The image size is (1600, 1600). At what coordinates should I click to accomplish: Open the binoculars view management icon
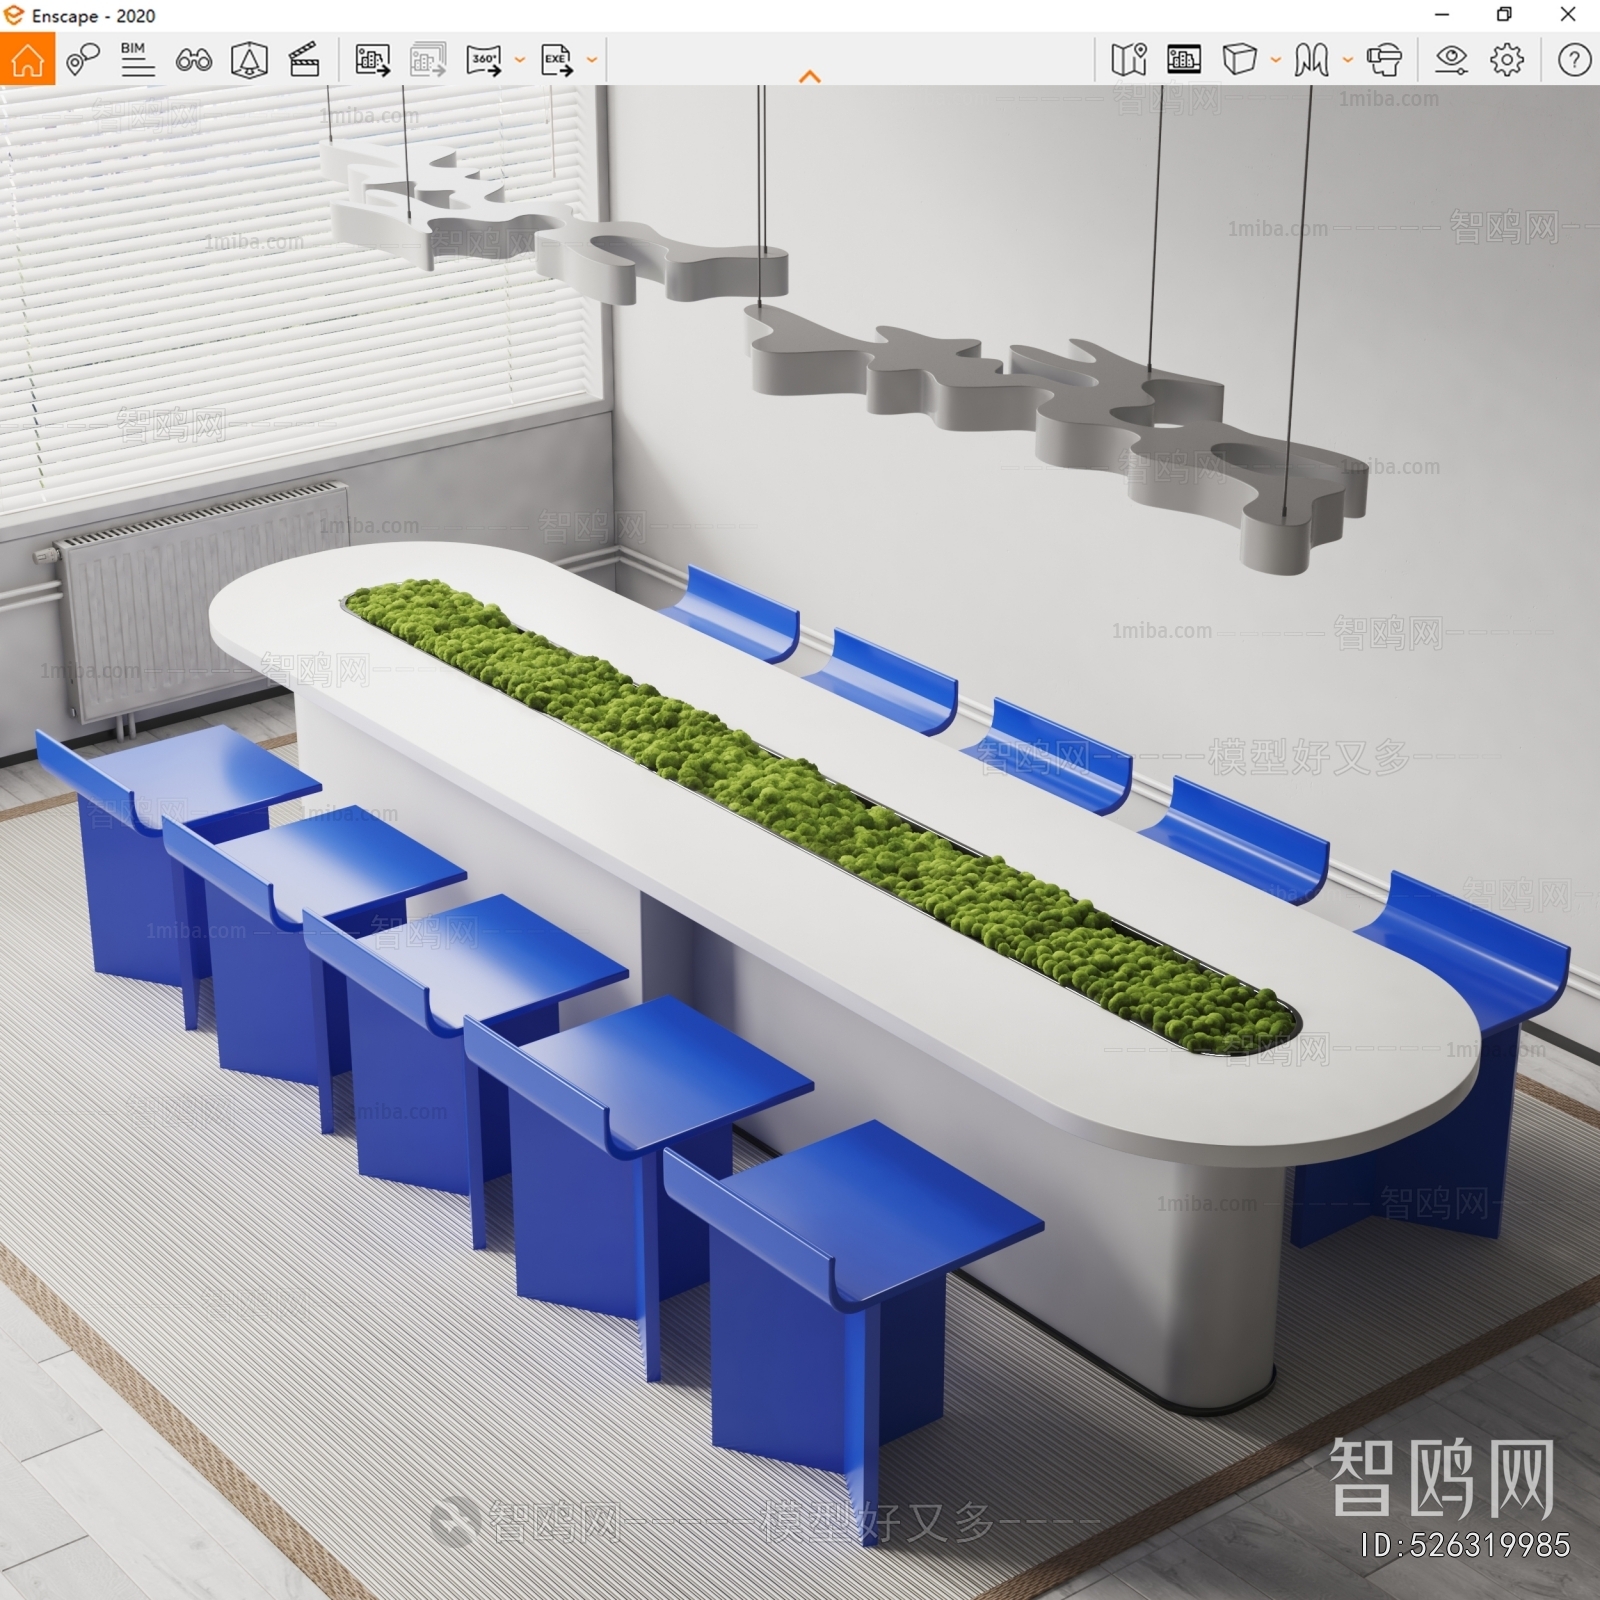tap(193, 60)
